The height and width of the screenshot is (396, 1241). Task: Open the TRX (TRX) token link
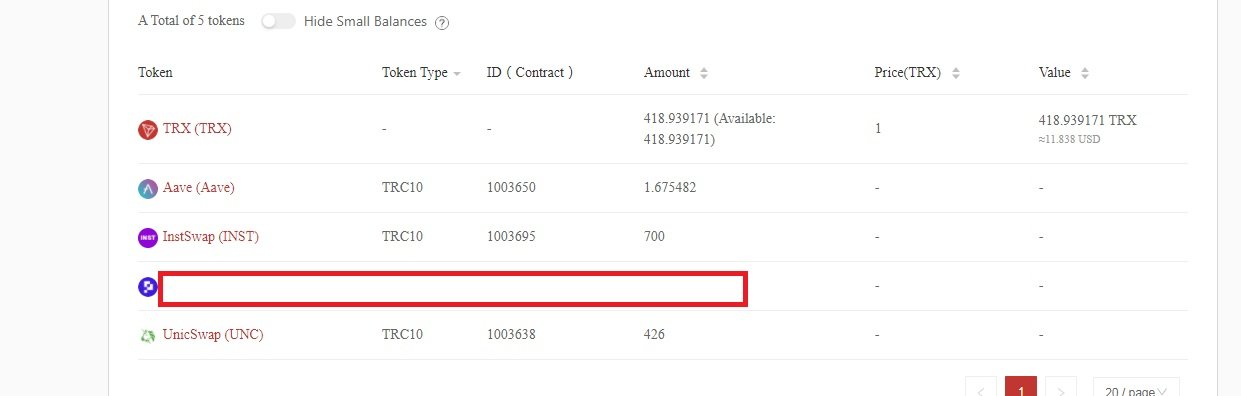tap(197, 129)
